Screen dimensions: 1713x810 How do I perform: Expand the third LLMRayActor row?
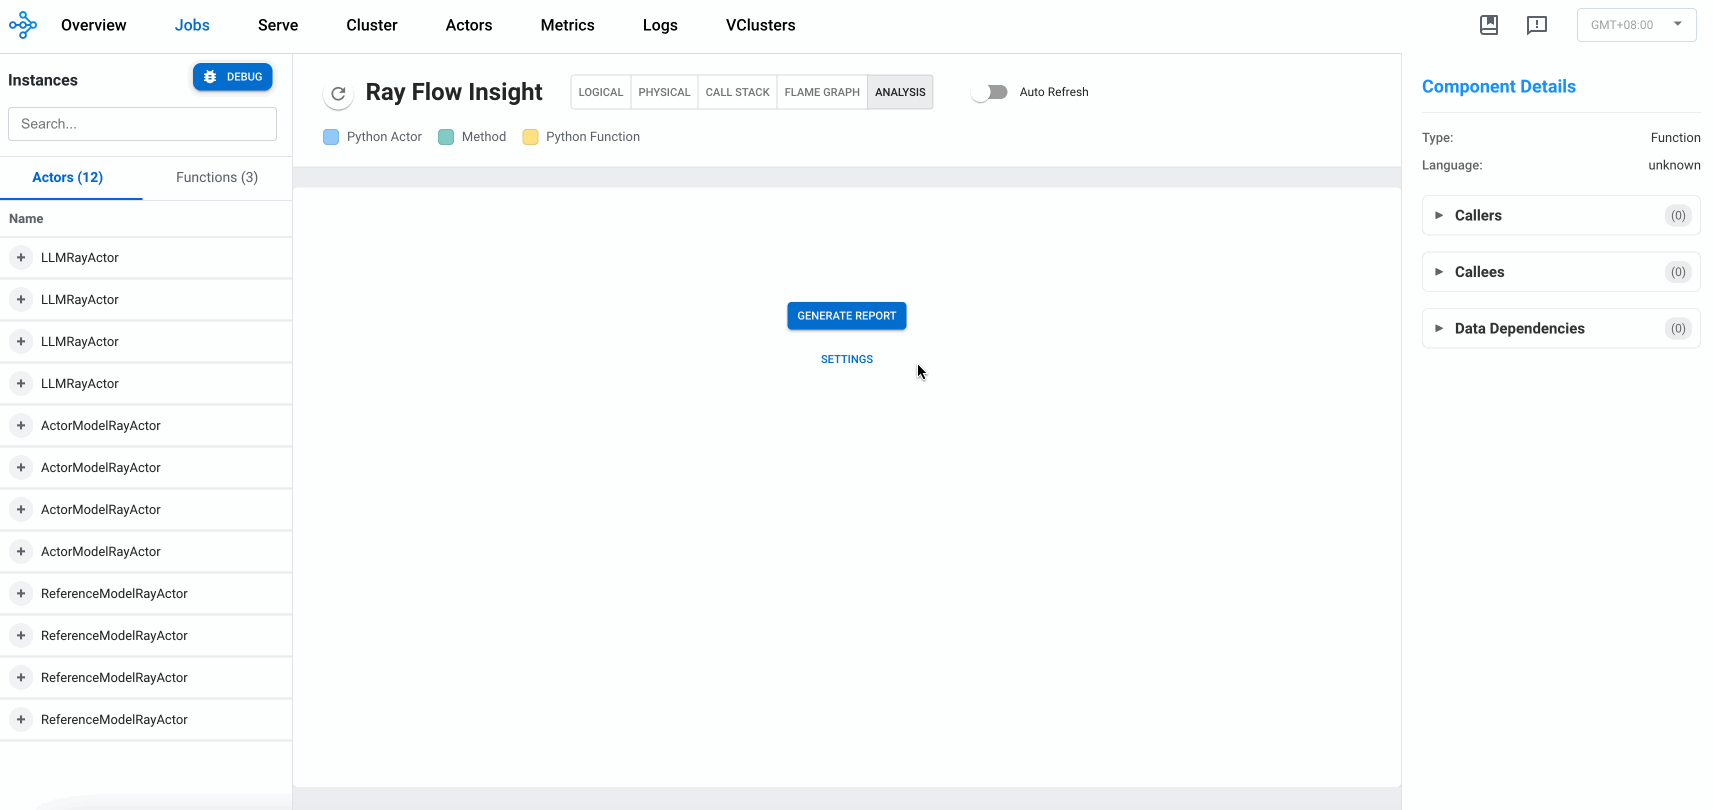pos(21,342)
